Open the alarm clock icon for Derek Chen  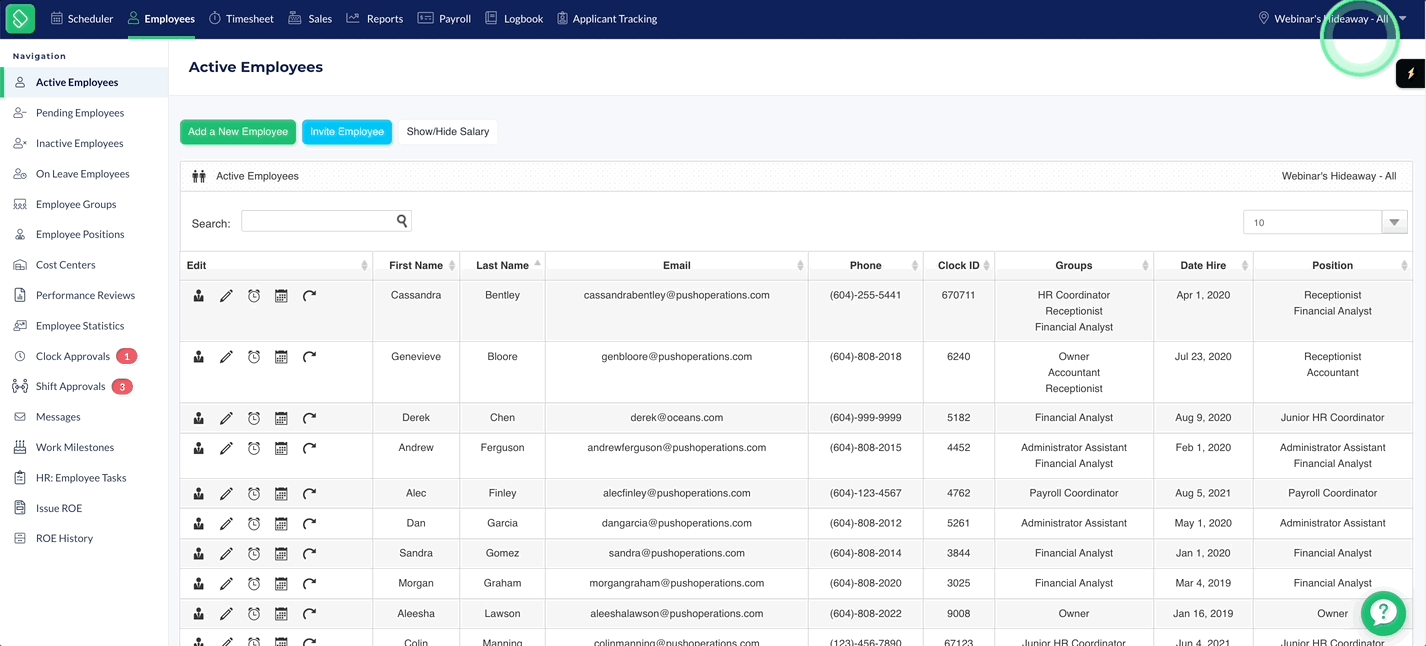click(254, 418)
